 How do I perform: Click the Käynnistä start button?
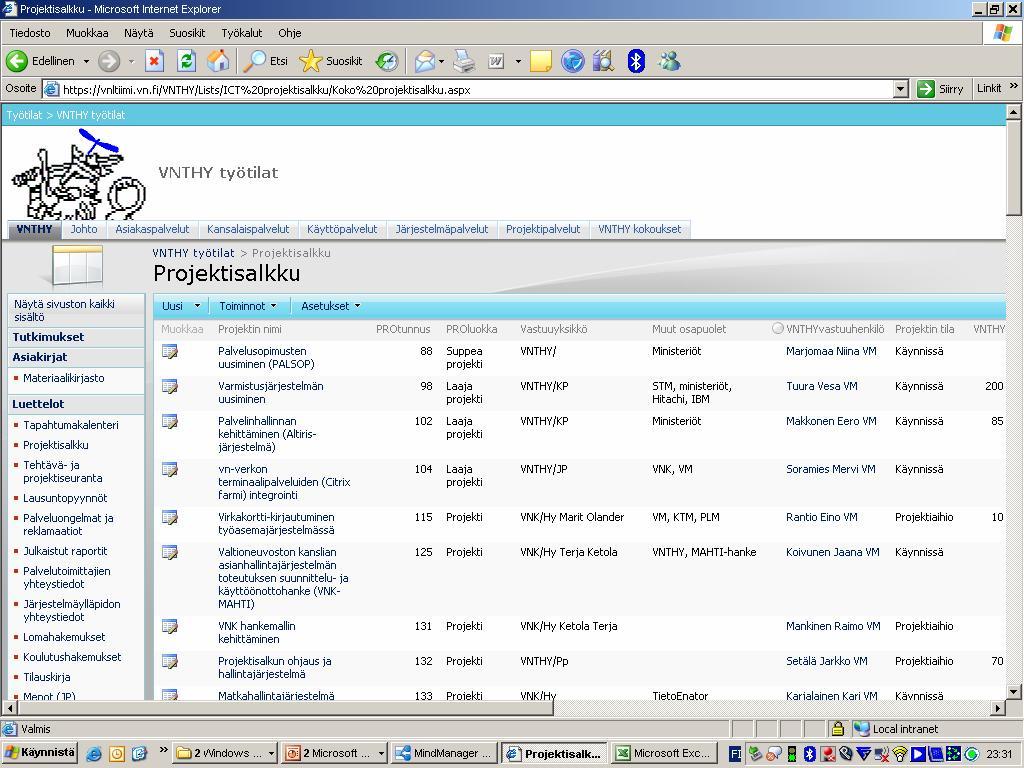pos(39,753)
